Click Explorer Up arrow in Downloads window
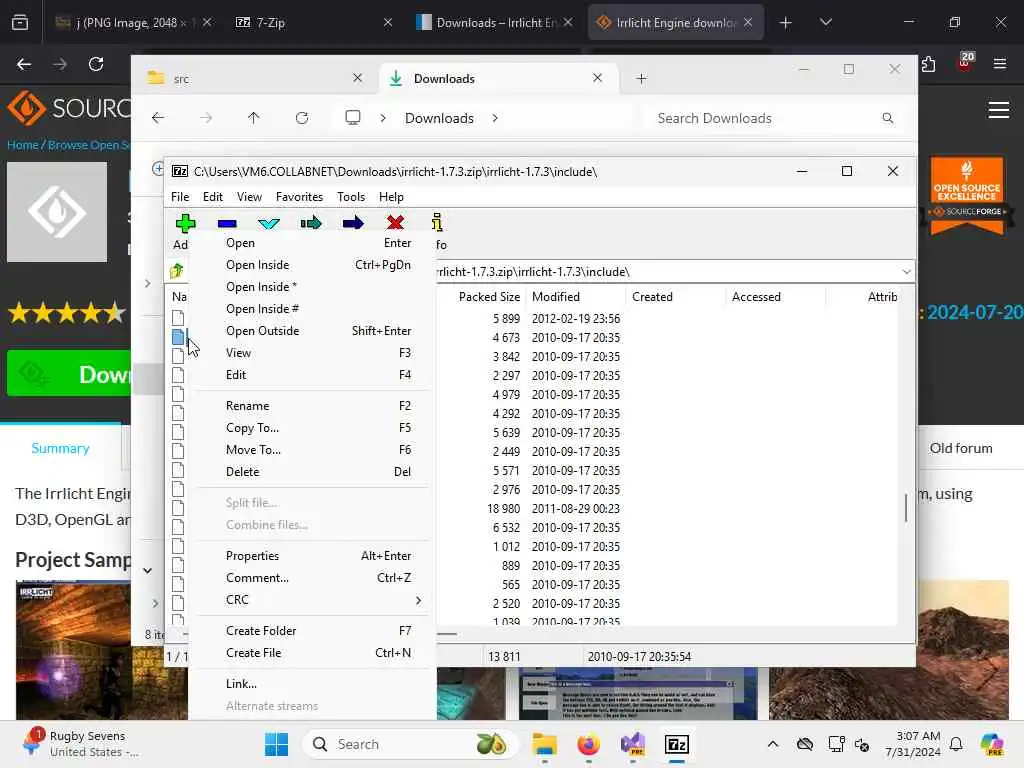Screen dimensions: 1024x768 coord(253,118)
